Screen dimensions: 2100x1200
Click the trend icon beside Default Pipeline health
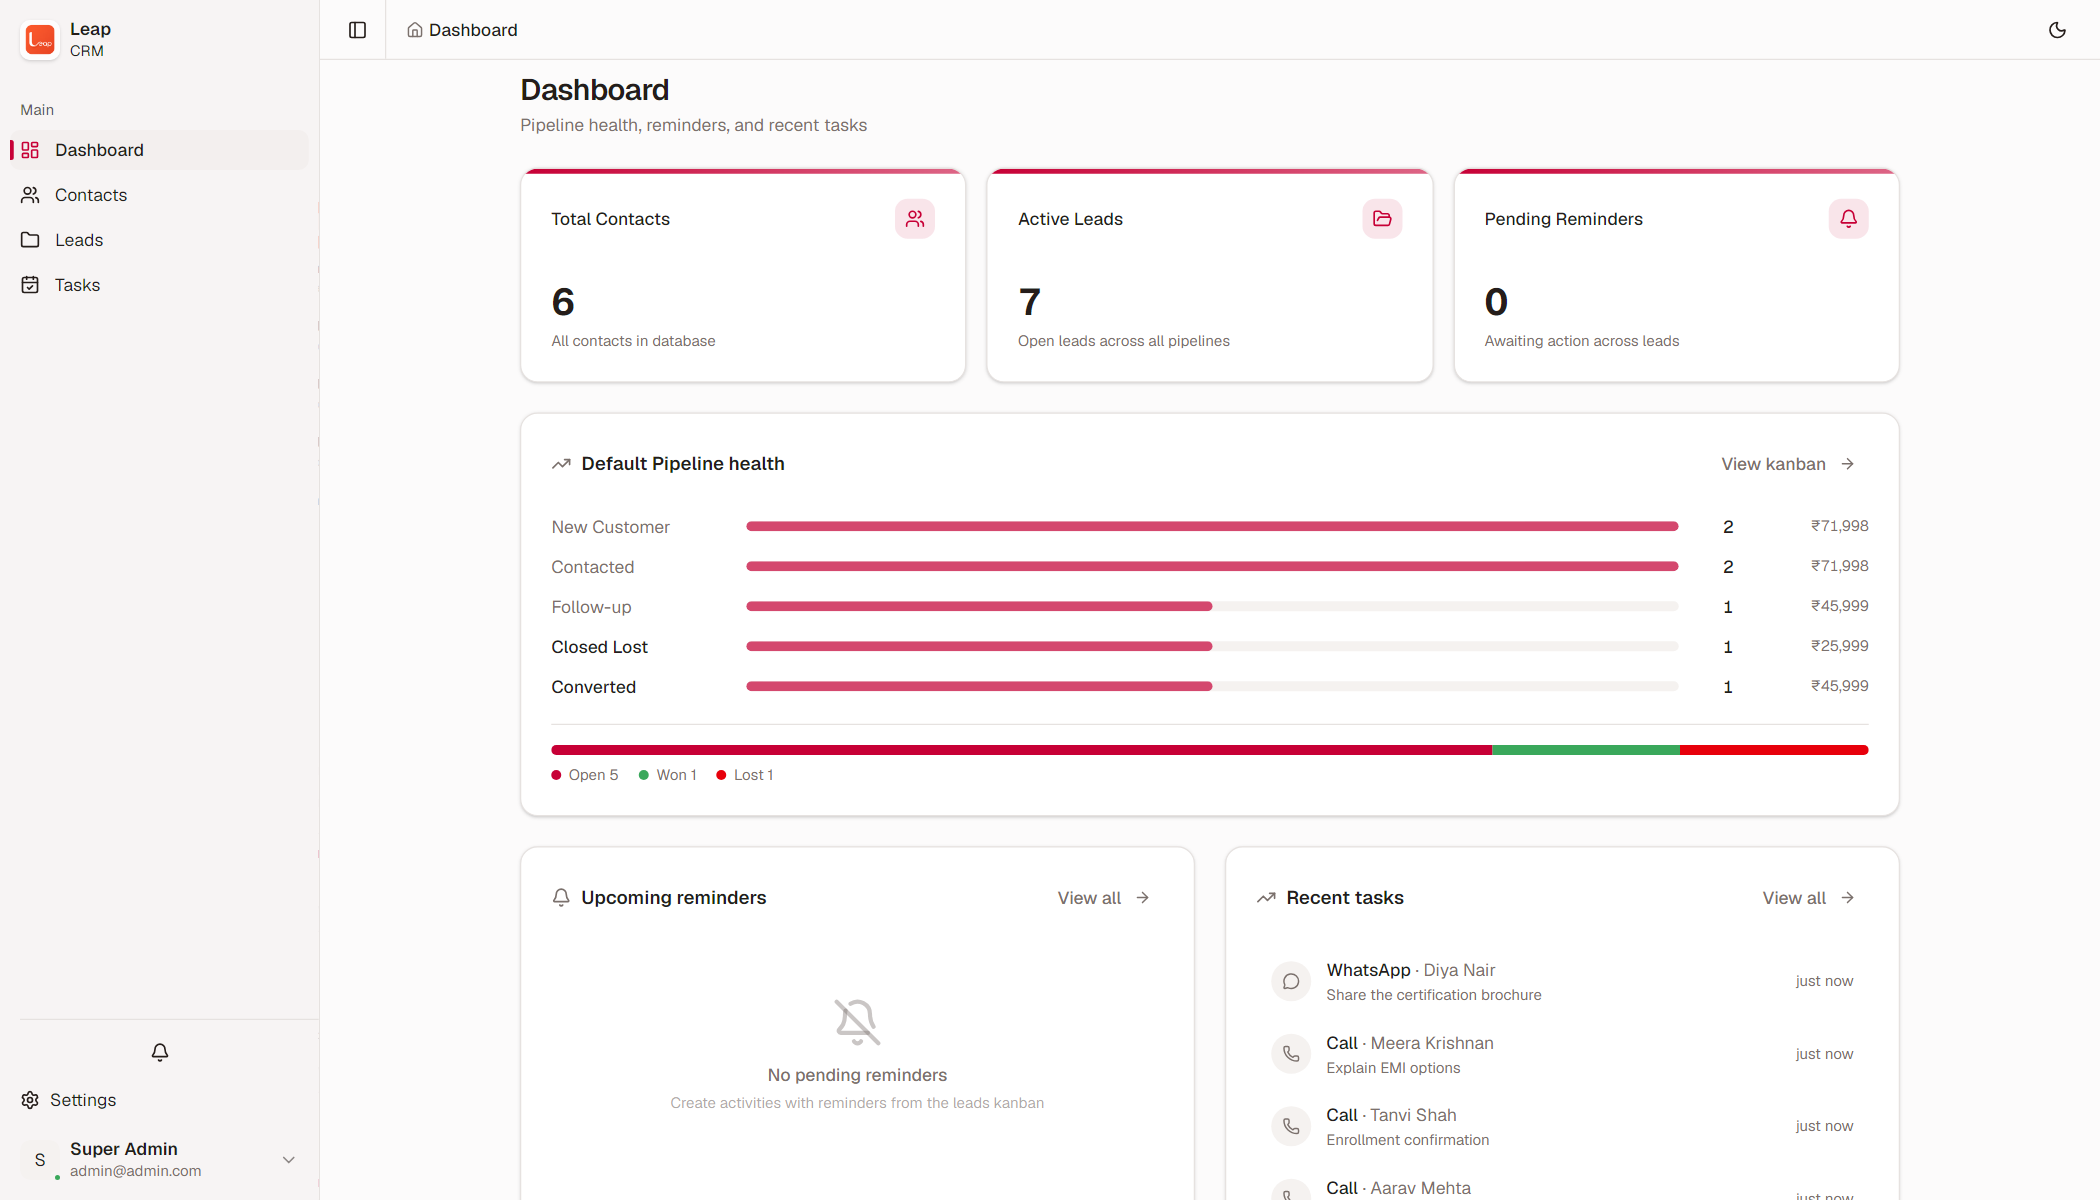561,464
